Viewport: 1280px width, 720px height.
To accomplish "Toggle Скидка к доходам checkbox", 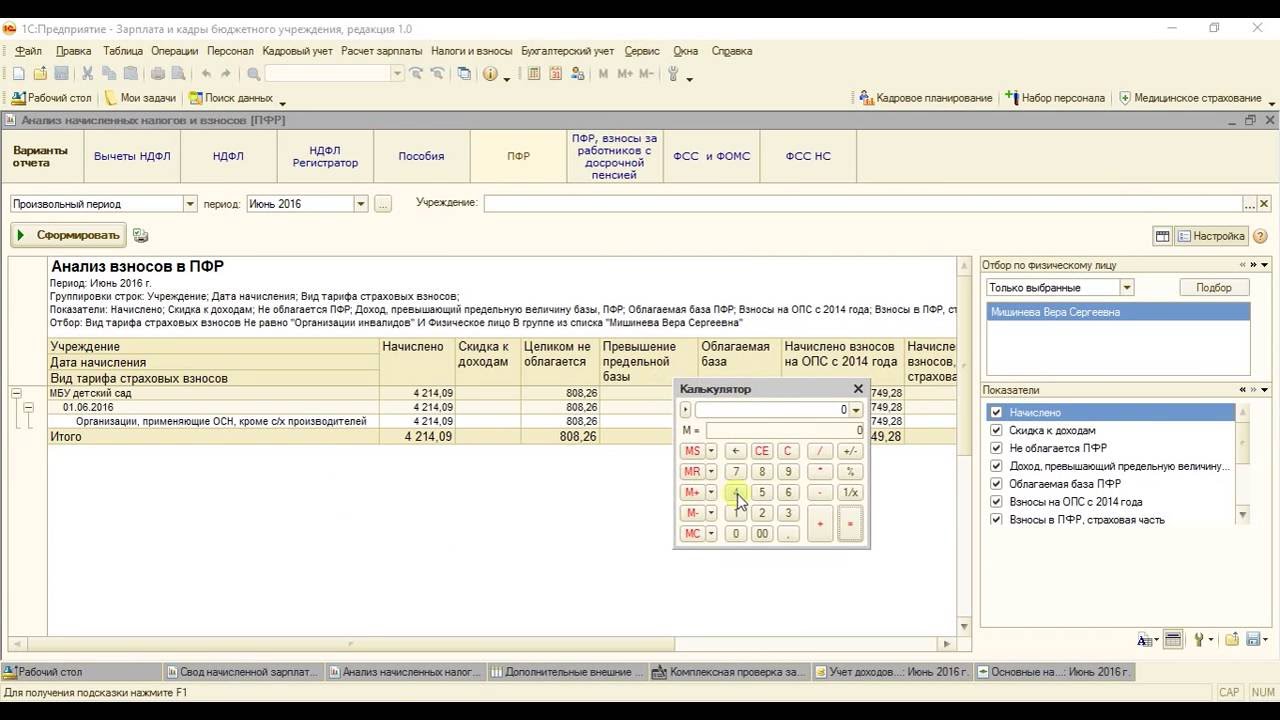I will point(996,430).
